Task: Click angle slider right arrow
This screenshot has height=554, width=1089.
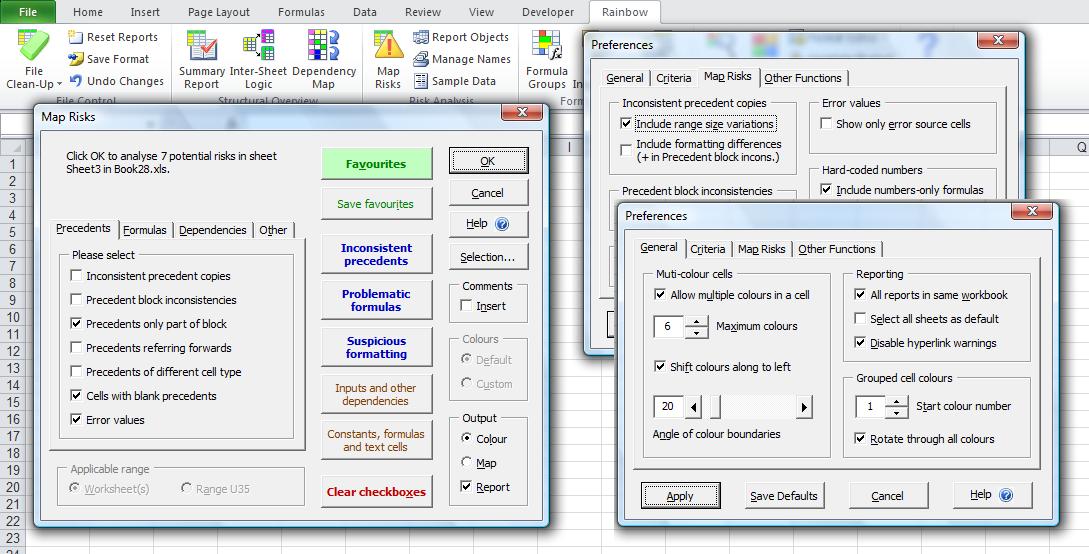Action: pyautogui.click(x=804, y=407)
